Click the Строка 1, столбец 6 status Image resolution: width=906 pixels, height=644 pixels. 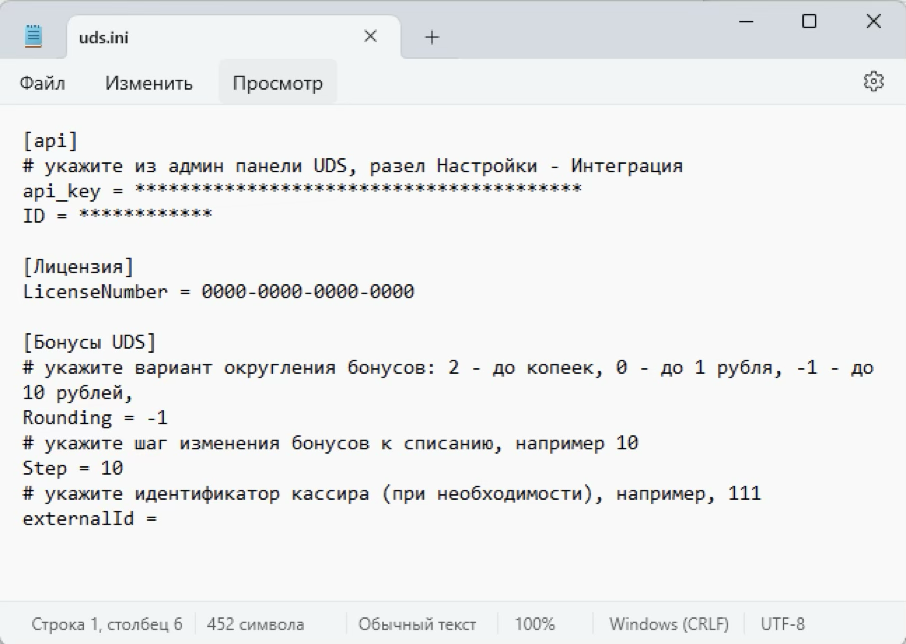pos(107,624)
